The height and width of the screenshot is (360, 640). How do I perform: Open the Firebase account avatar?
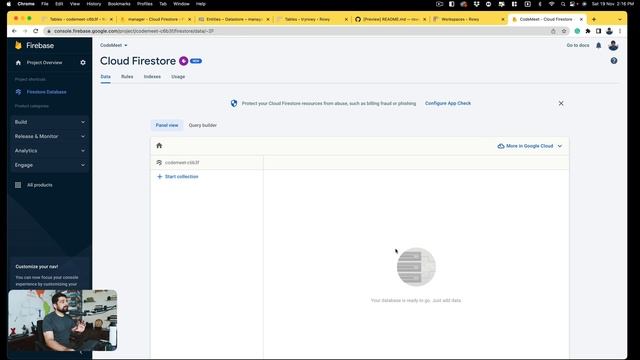click(x=613, y=45)
